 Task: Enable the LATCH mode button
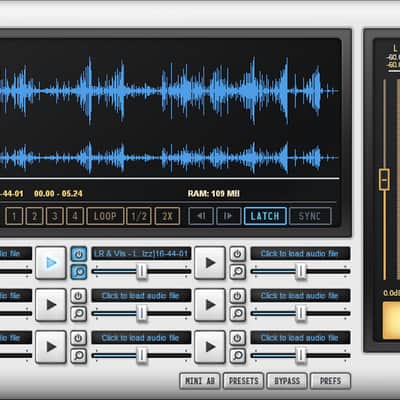click(265, 216)
